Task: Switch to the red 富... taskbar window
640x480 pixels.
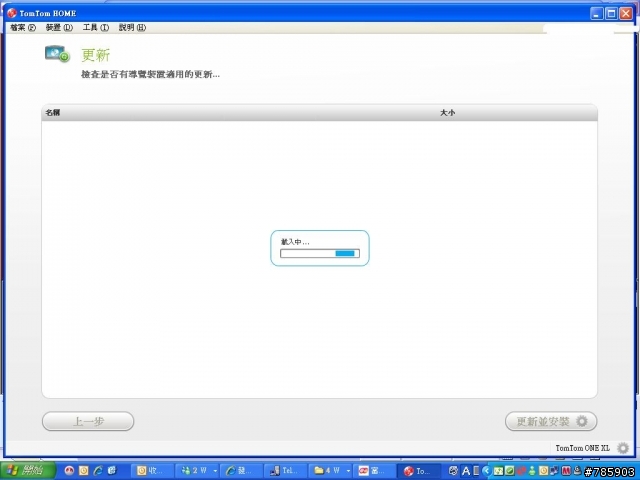Action: coord(374,471)
